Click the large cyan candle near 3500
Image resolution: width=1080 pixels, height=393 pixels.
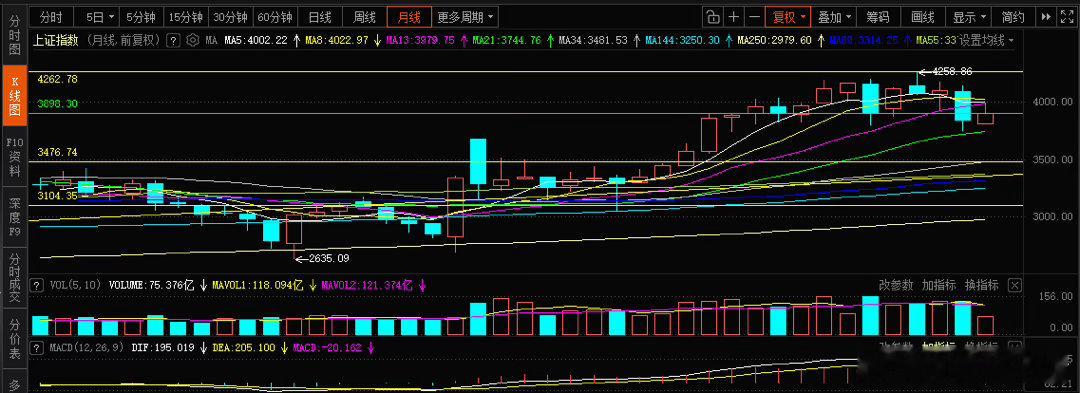[x=478, y=162]
